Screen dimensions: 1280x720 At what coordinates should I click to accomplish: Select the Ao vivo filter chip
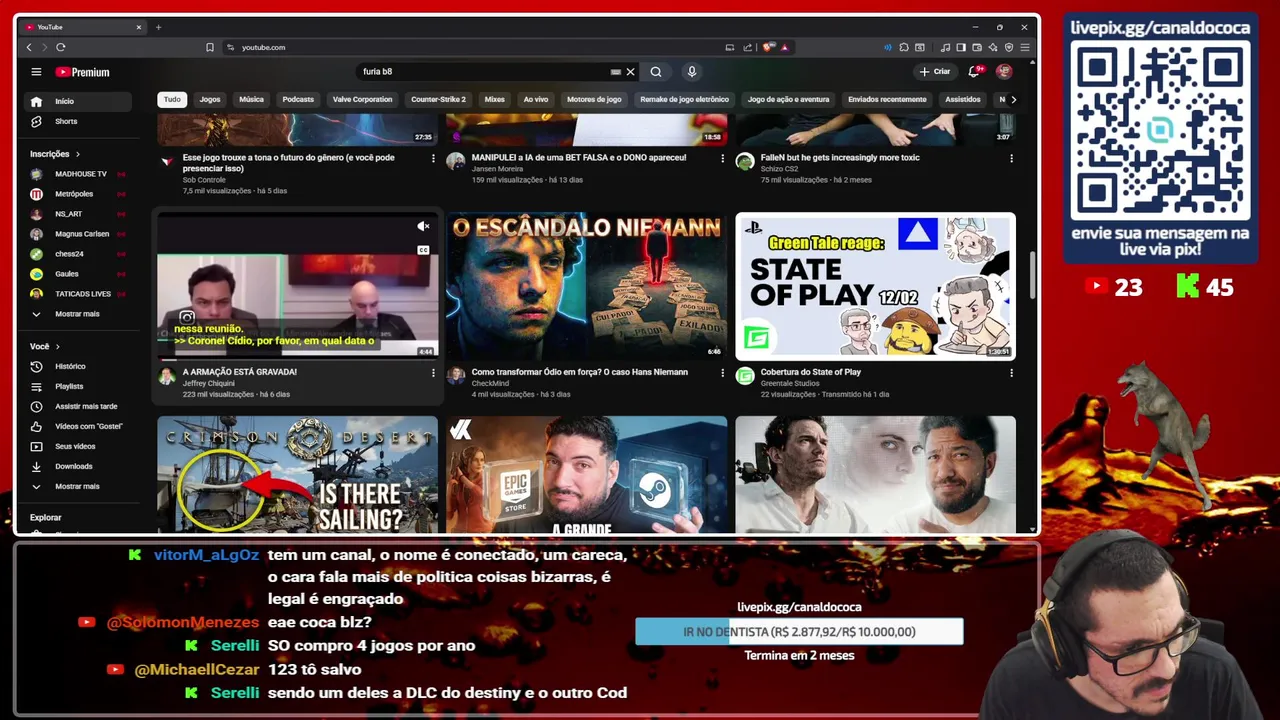coord(536,99)
